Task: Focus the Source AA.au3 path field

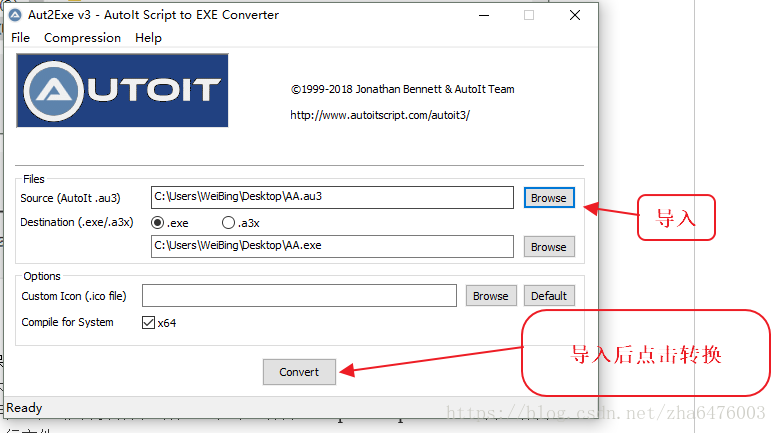Action: (332, 197)
